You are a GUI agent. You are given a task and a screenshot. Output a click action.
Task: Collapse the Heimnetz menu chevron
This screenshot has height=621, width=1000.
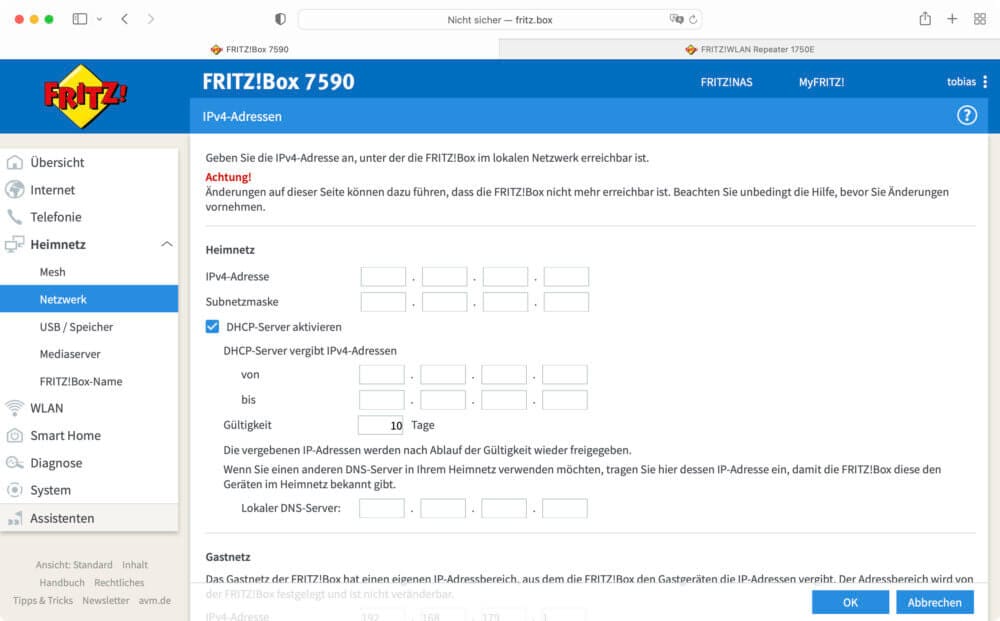(x=166, y=244)
